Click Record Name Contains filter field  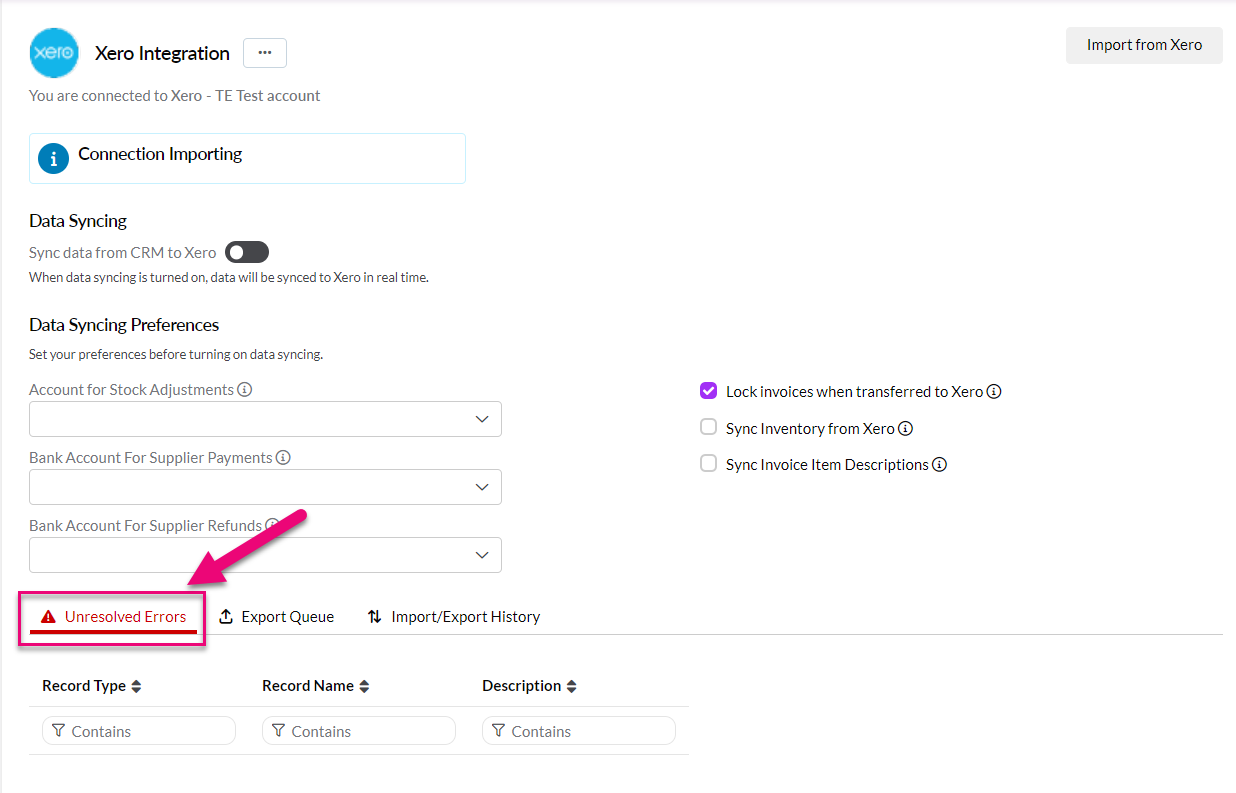[x=359, y=731]
